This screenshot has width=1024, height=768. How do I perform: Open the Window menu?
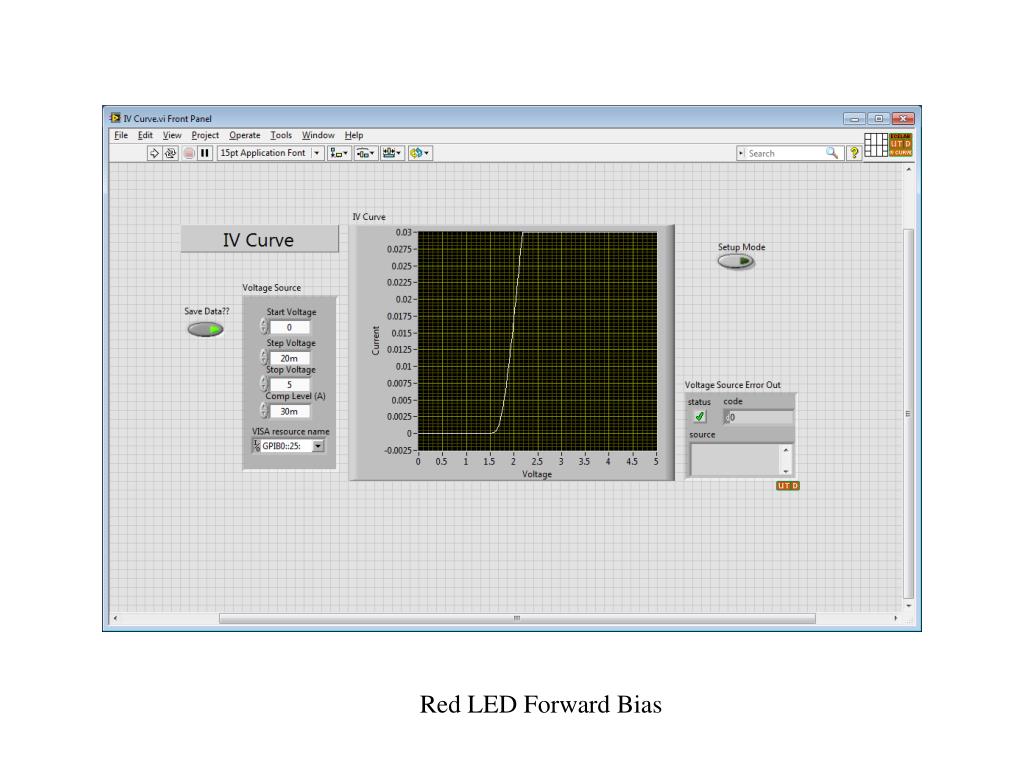coord(318,135)
